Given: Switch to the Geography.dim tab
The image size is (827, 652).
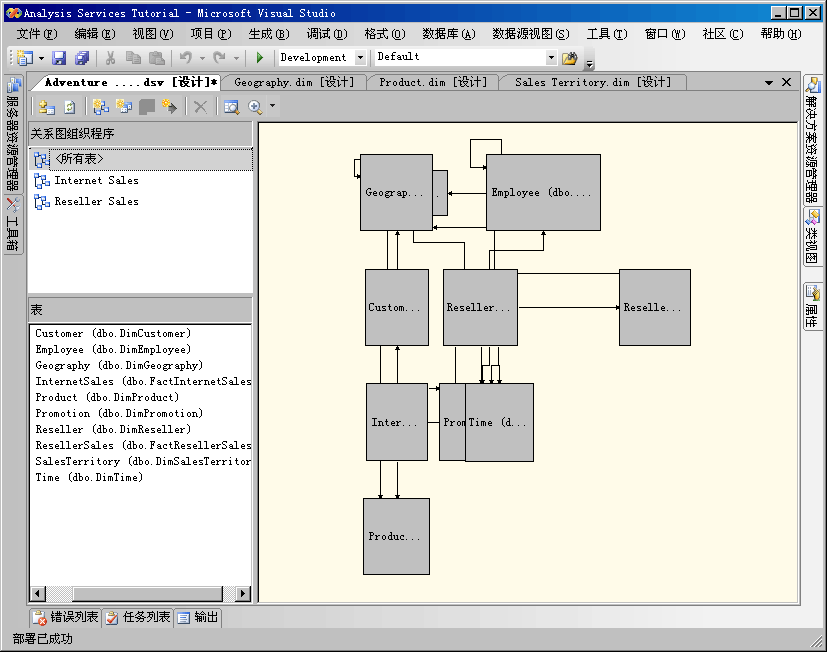Looking at the screenshot, I should click(293, 82).
